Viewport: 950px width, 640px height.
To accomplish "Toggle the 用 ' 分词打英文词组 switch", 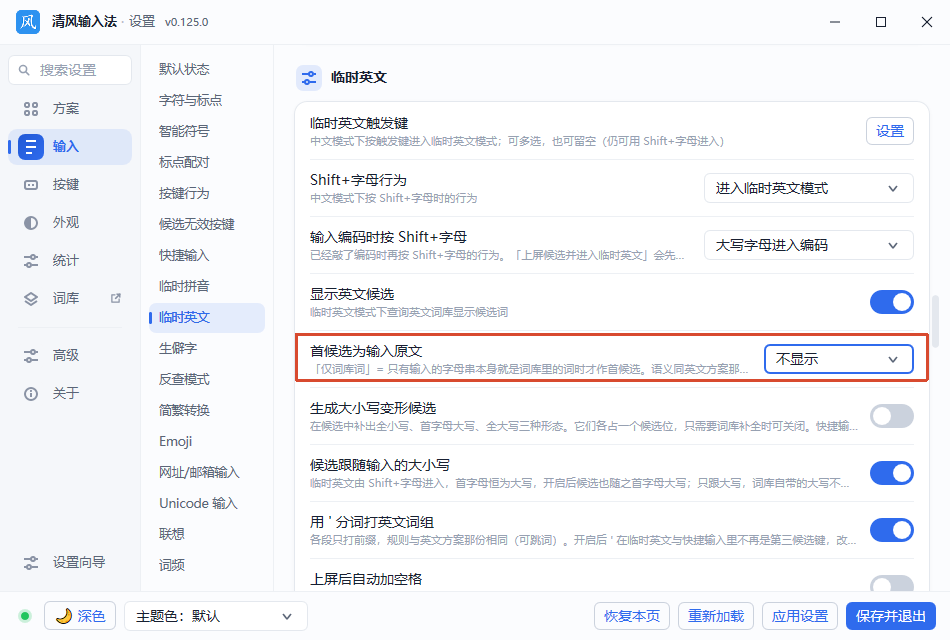I will coord(892,530).
